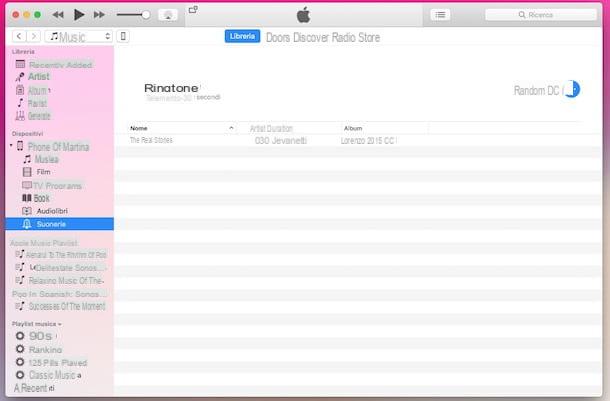Open Musica under the device
This screenshot has height=401, width=610.
41,159
